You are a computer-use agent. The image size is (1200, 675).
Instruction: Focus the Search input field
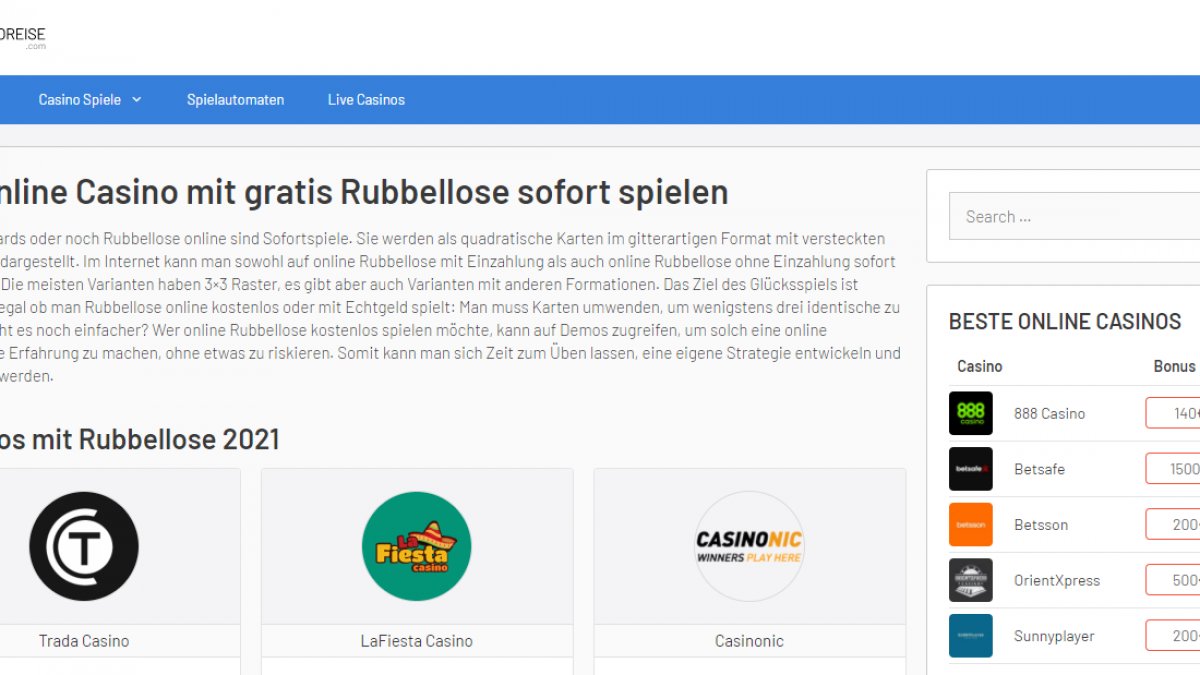1074,216
